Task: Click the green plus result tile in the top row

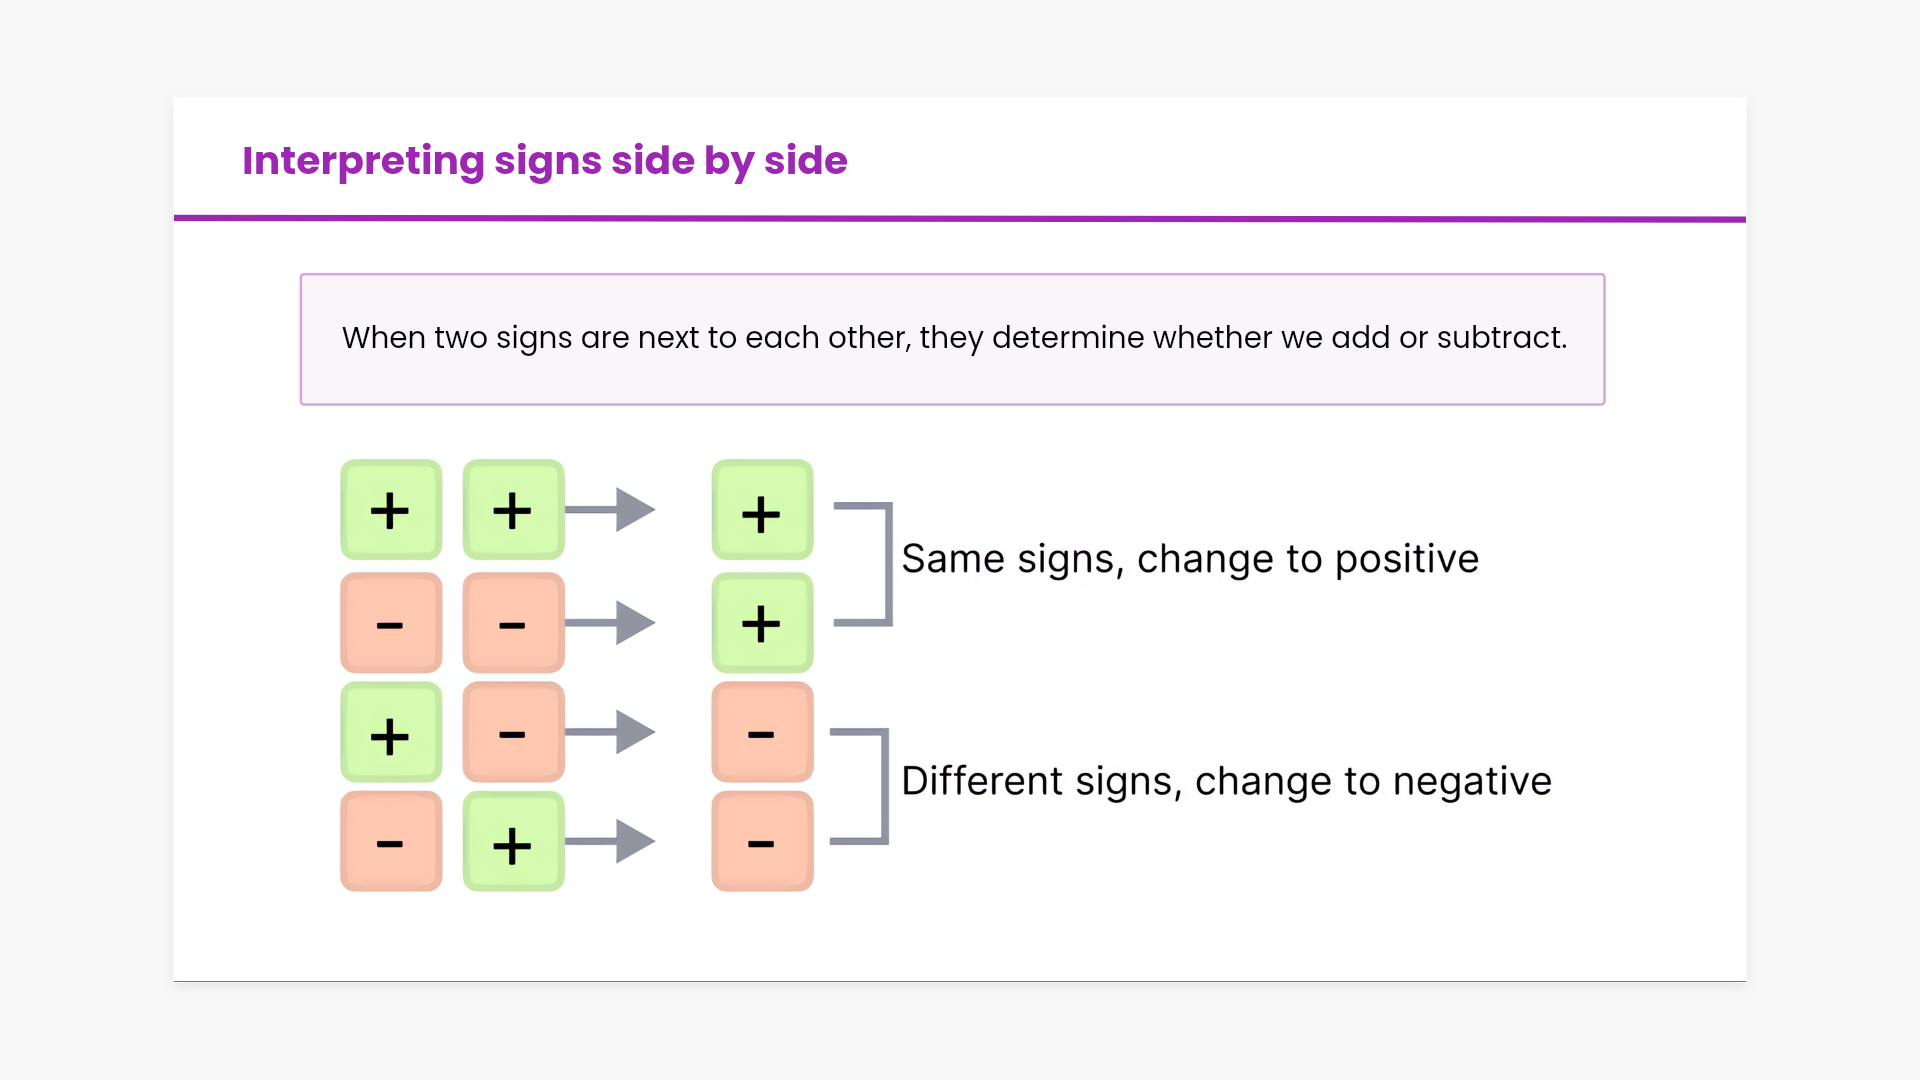Action: (762, 510)
